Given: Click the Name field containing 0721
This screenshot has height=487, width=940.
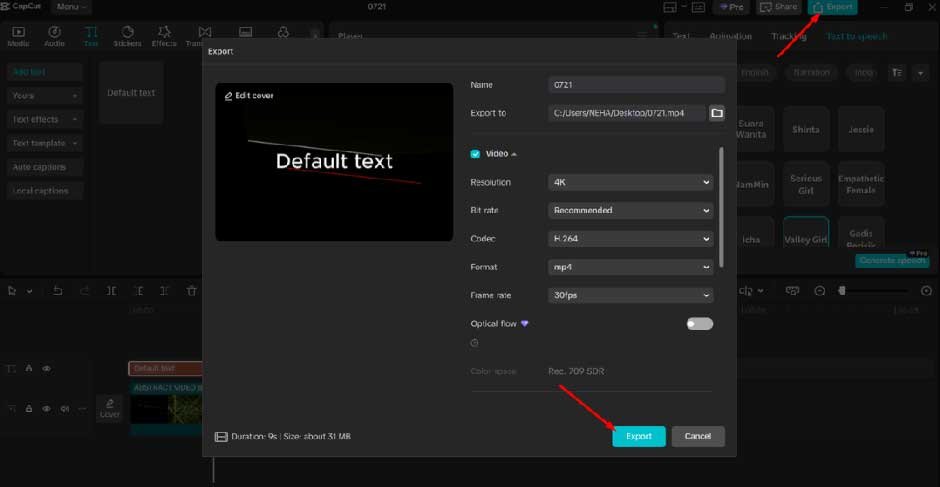Looking at the screenshot, I should [636, 85].
